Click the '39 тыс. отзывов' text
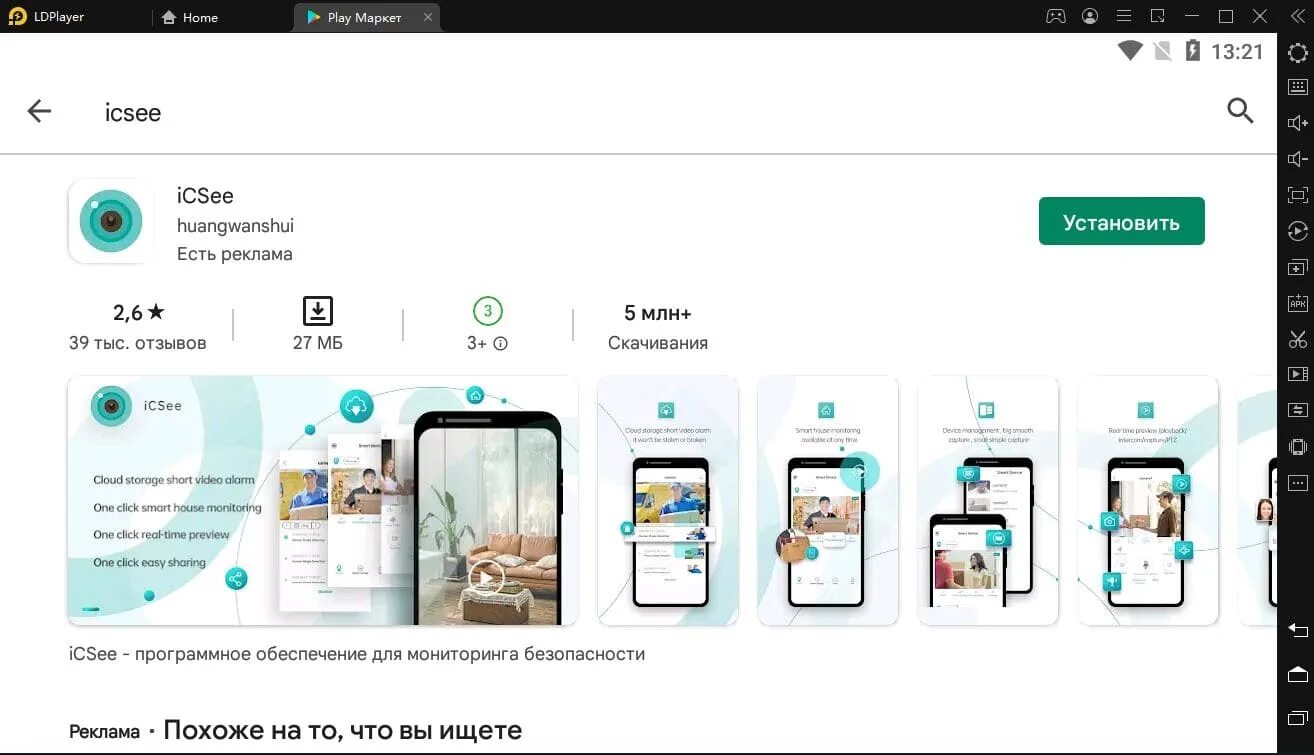 [x=138, y=343]
